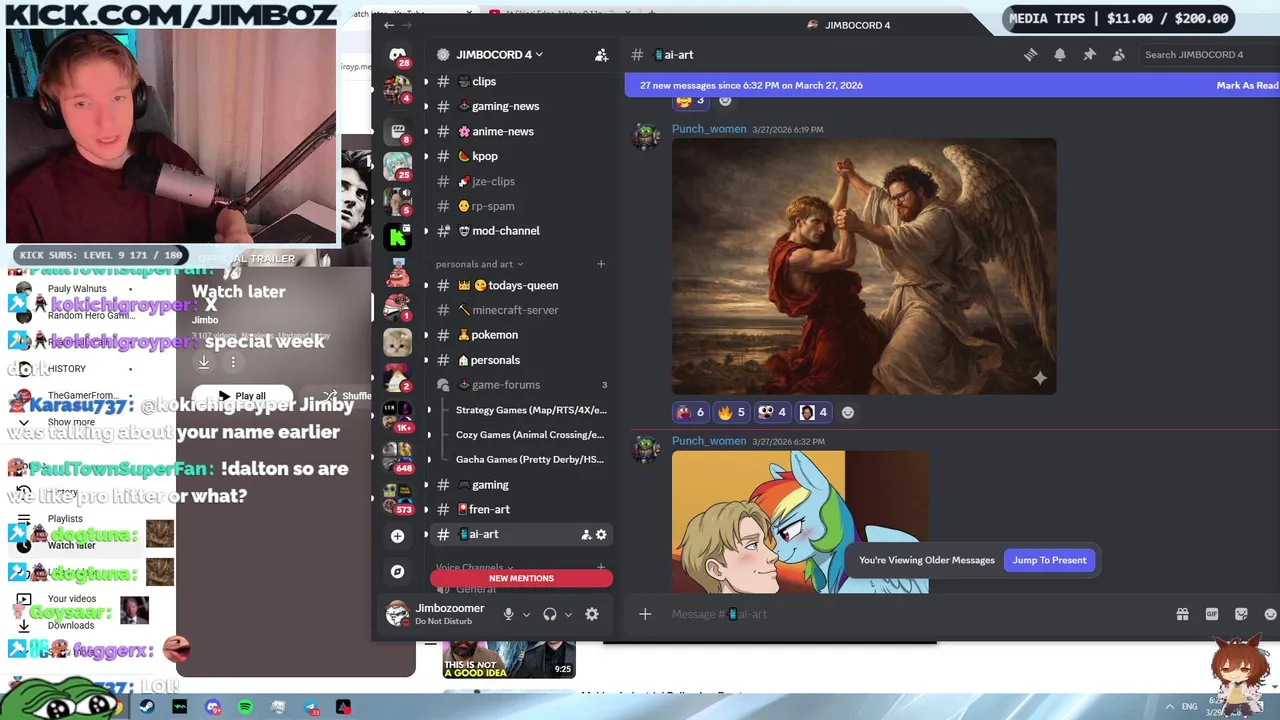Deafen audio with headphones icon
The image size is (1280, 720).
[x=549, y=614]
